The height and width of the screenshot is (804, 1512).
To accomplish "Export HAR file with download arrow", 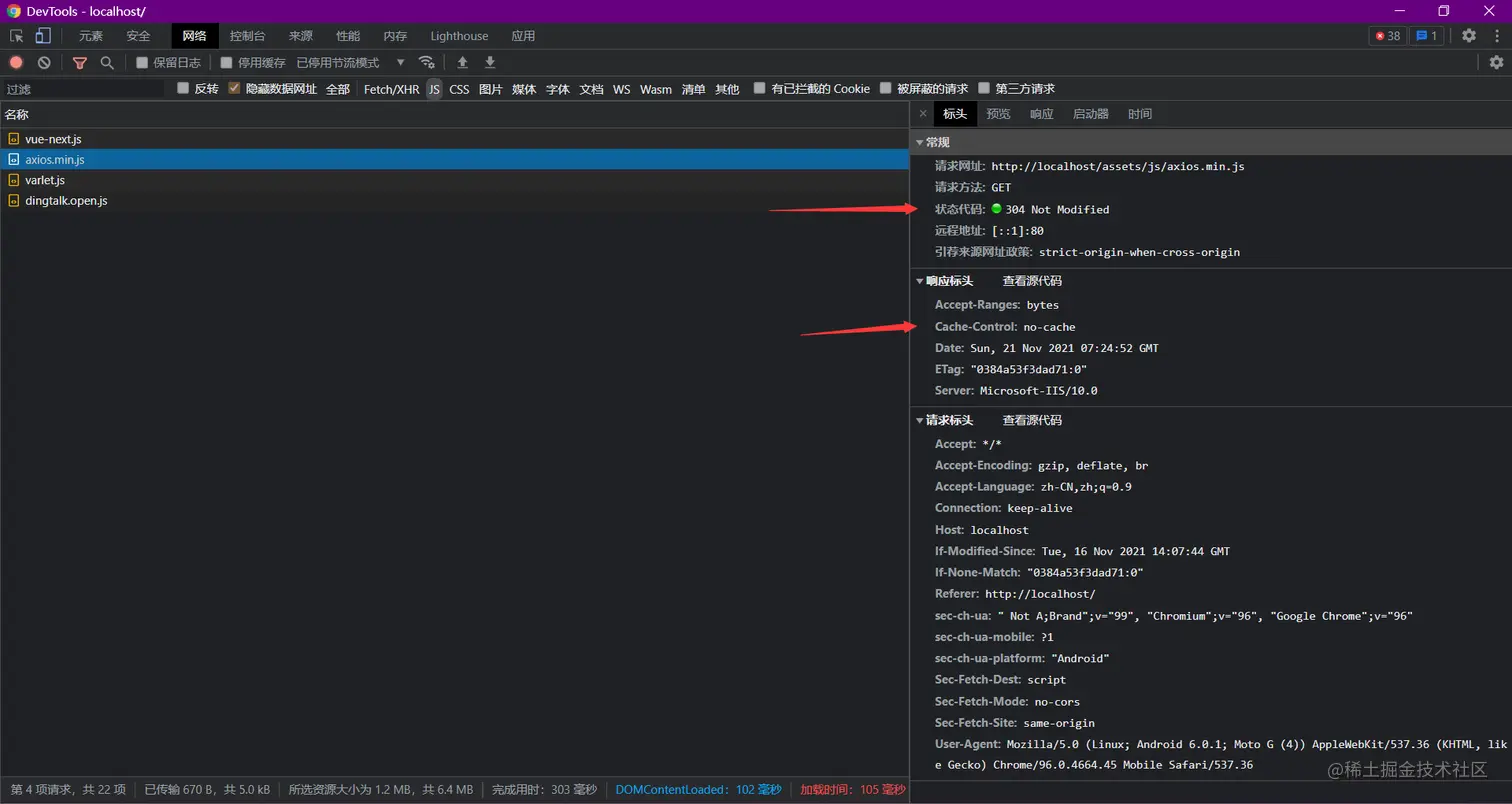I will (x=490, y=62).
